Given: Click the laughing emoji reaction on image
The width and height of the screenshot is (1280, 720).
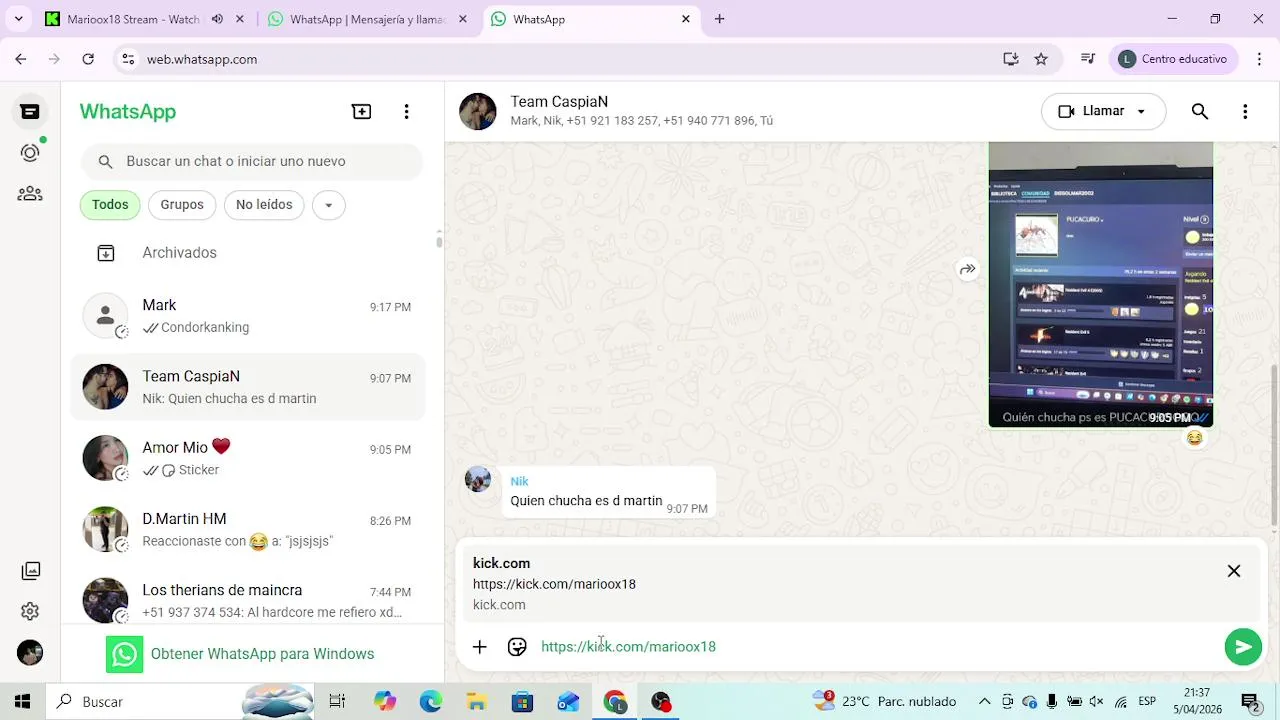Looking at the screenshot, I should [x=1194, y=438].
